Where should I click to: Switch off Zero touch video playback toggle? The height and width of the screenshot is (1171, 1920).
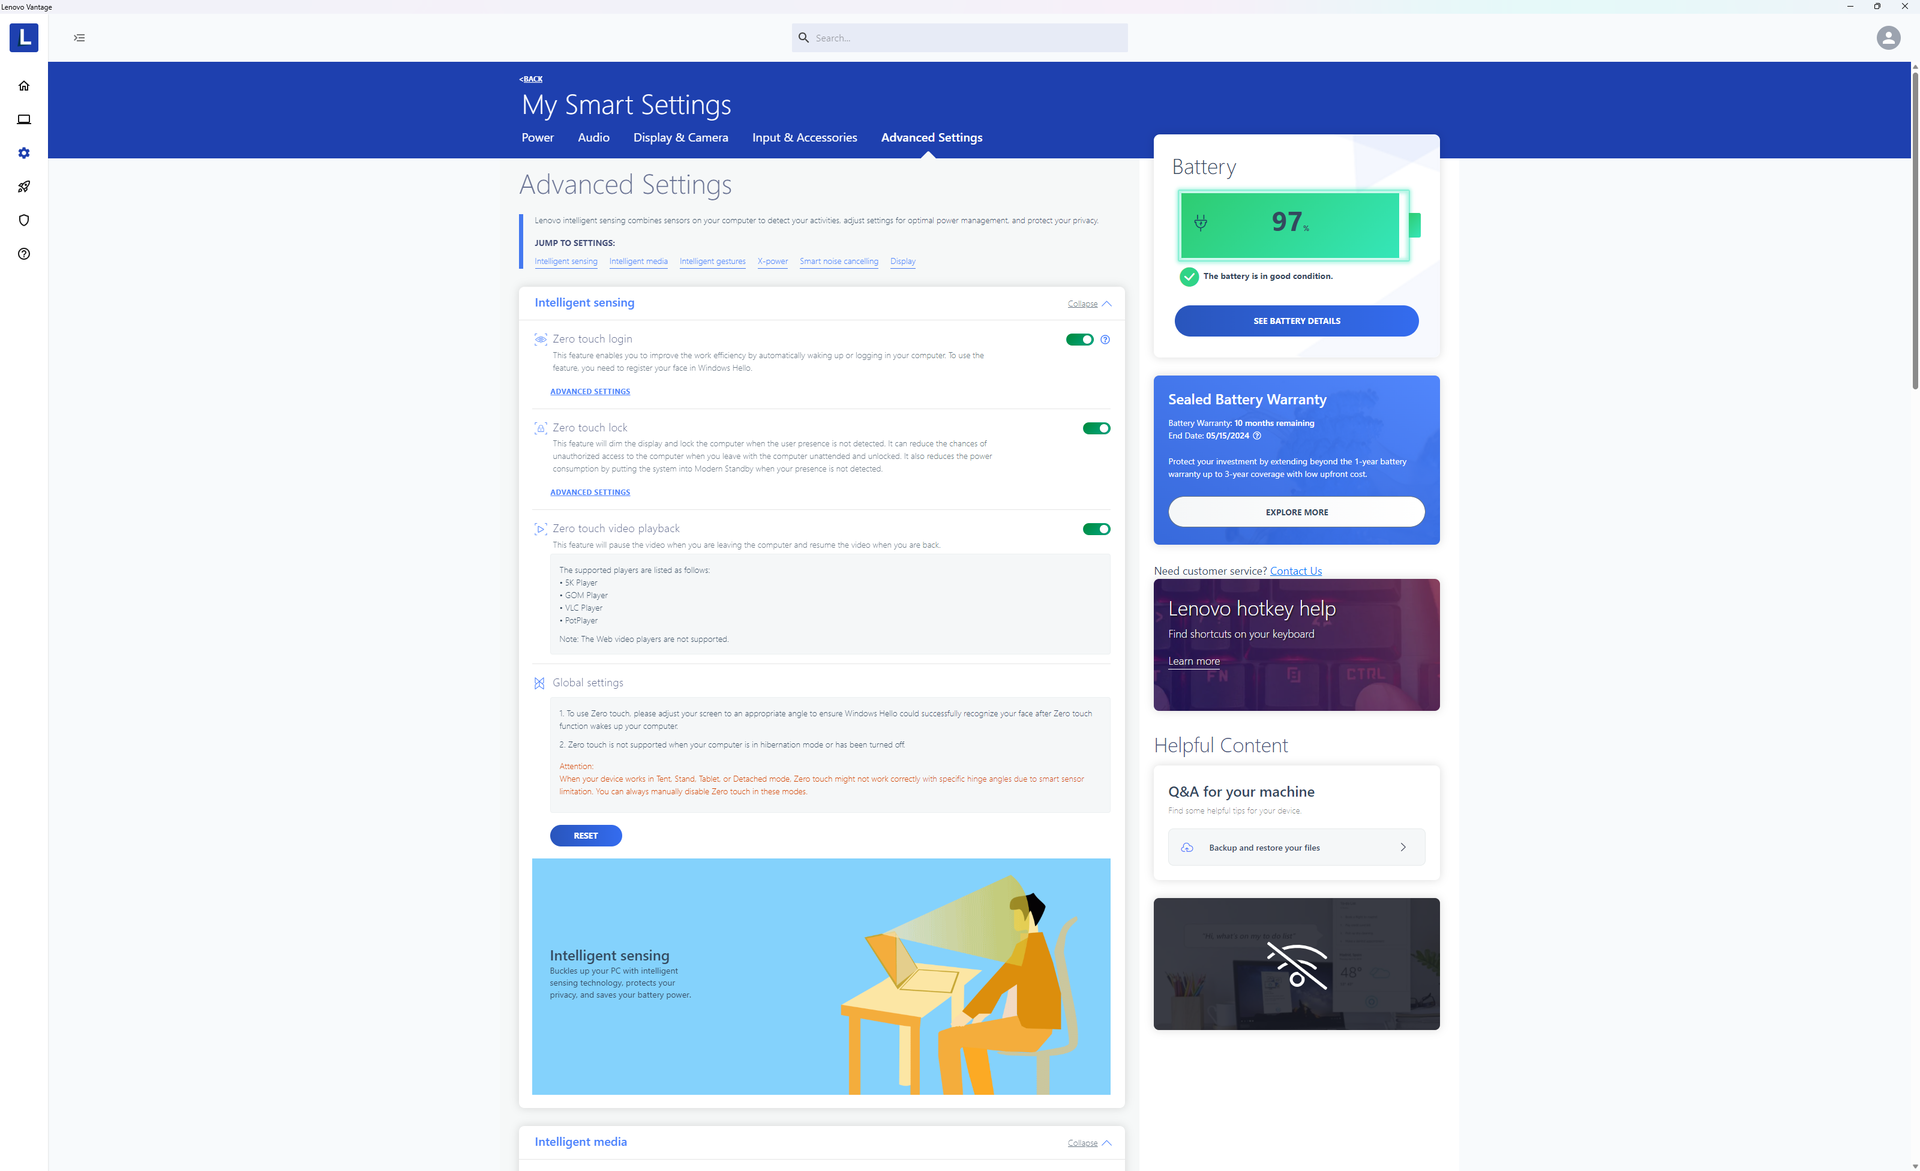click(1097, 529)
